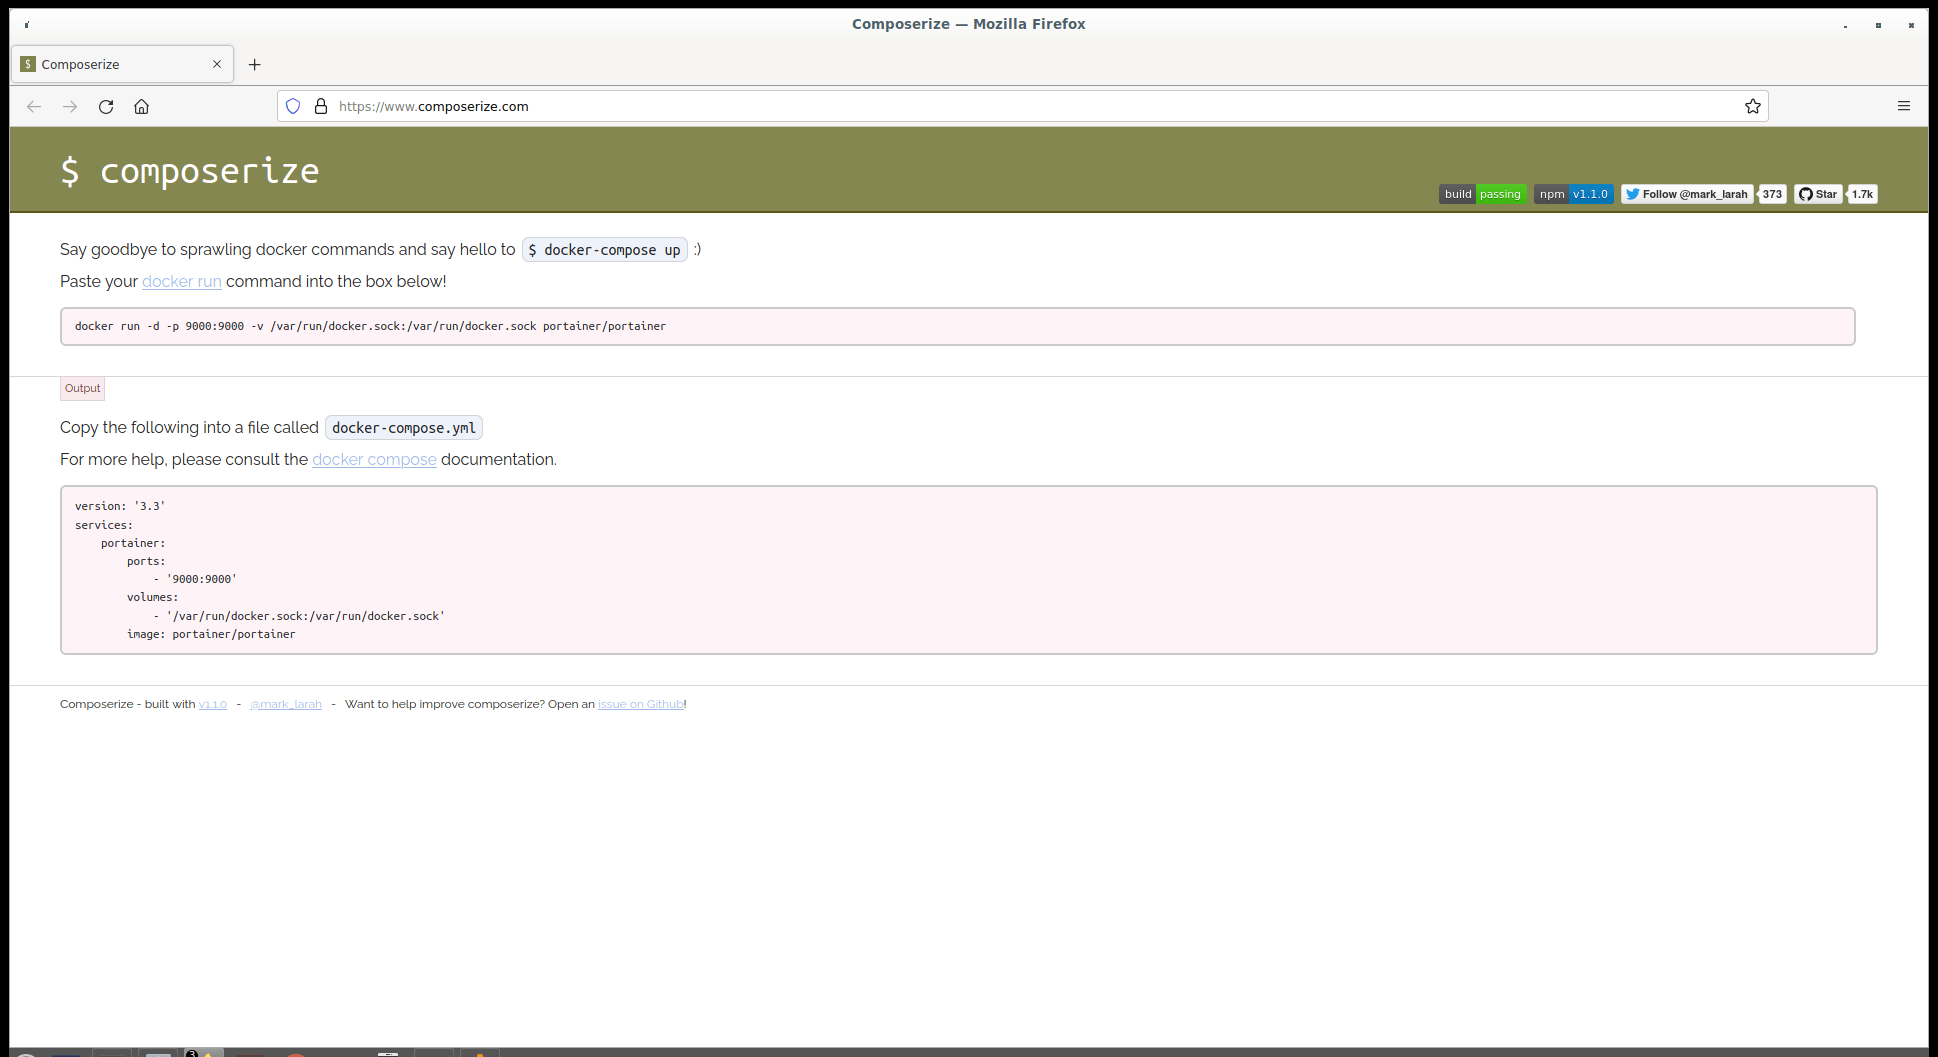Go to the Firefox home page
Image resolution: width=1938 pixels, height=1057 pixels.
point(141,106)
